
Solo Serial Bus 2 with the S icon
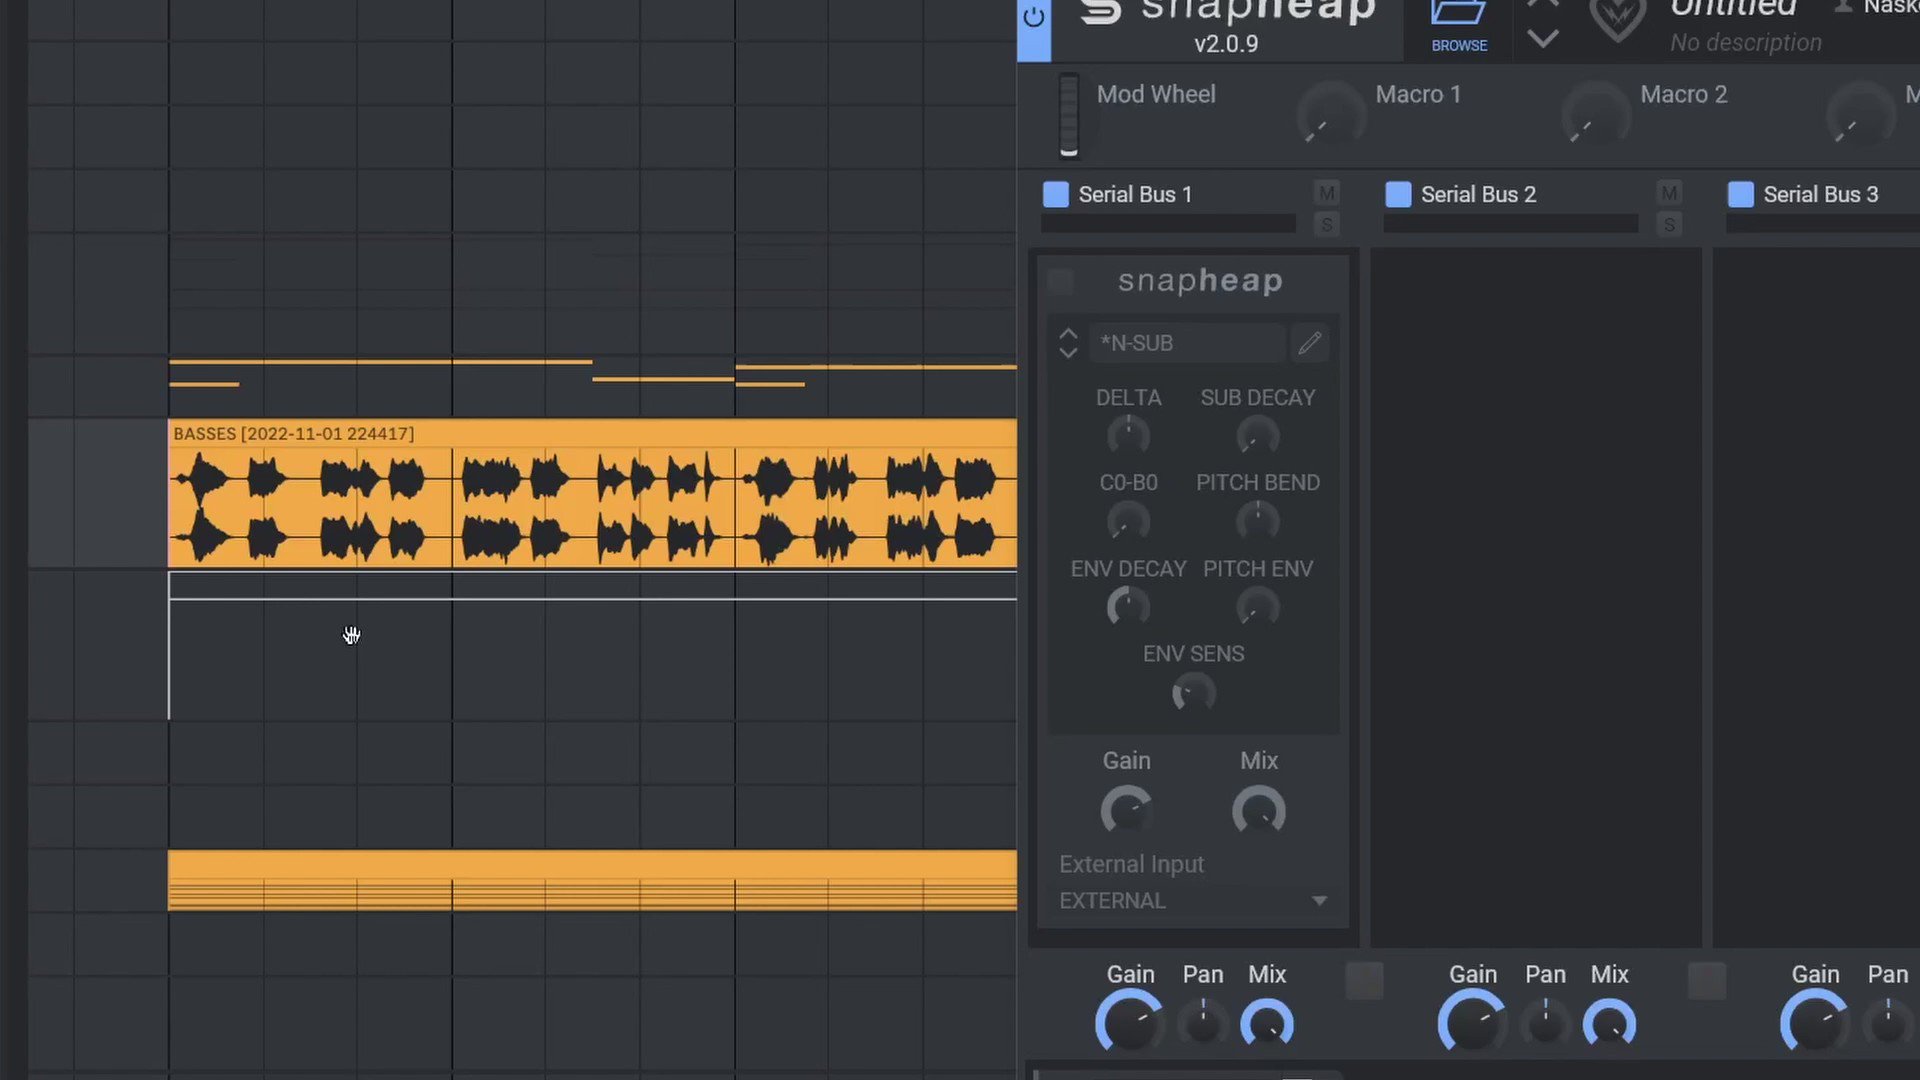1669,225
